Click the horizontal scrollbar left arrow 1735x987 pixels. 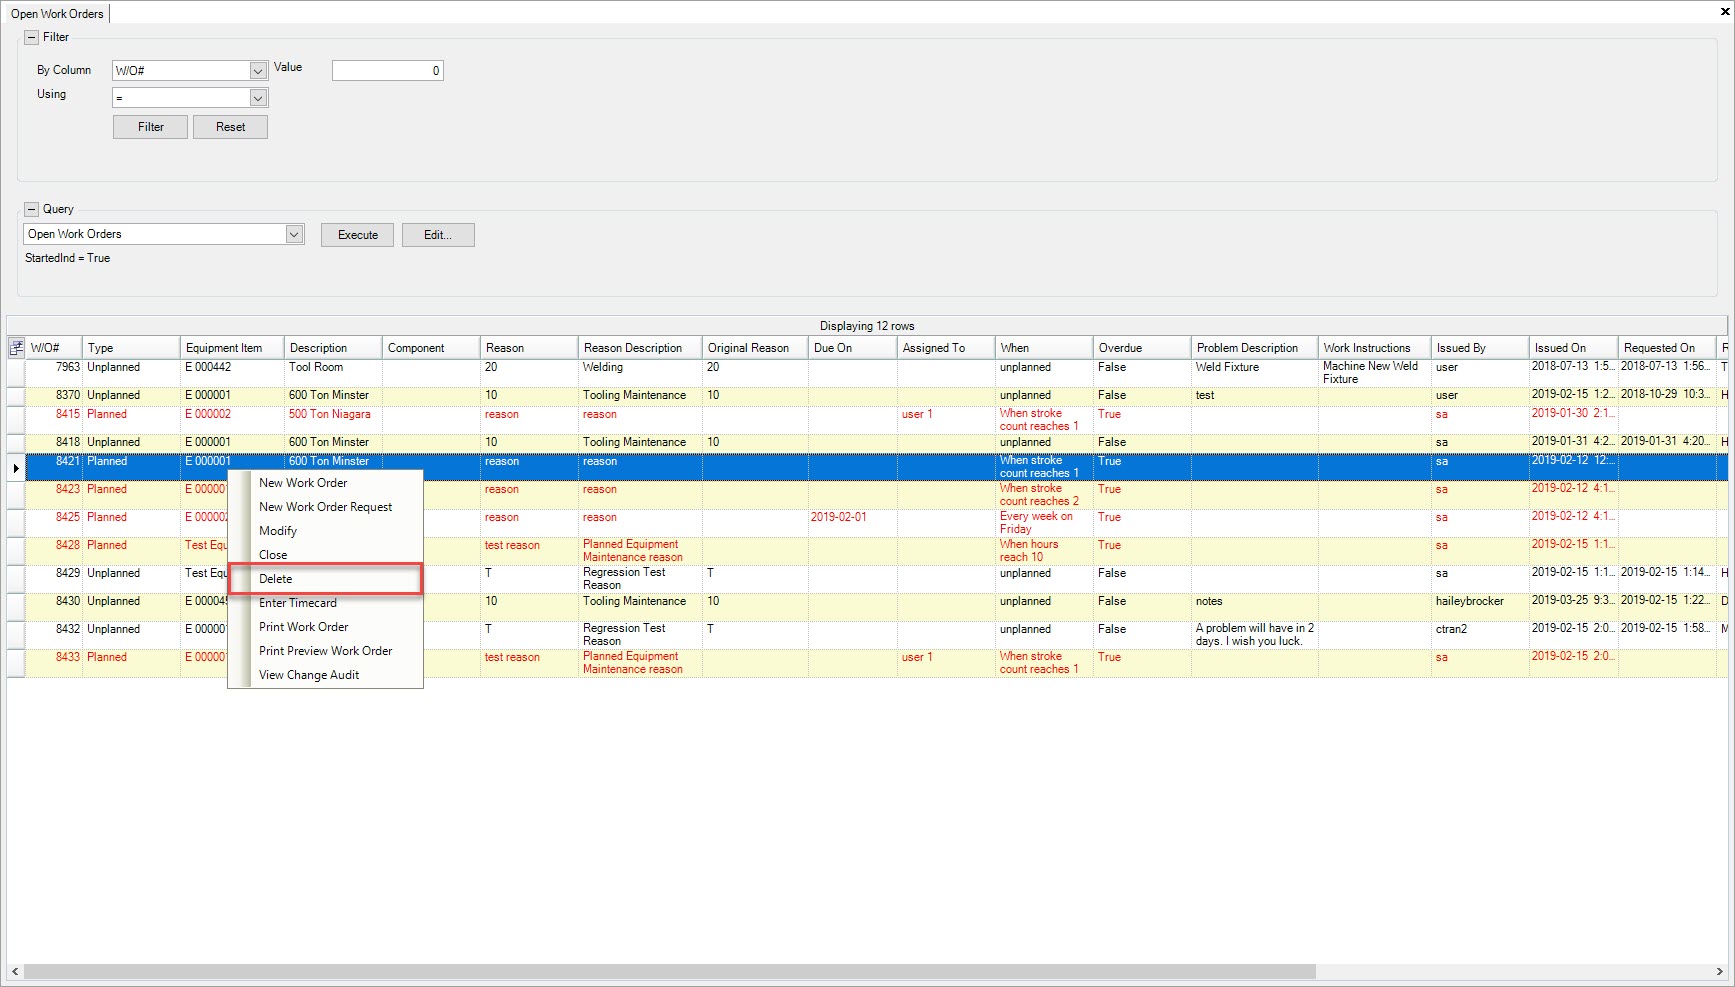pos(14,971)
